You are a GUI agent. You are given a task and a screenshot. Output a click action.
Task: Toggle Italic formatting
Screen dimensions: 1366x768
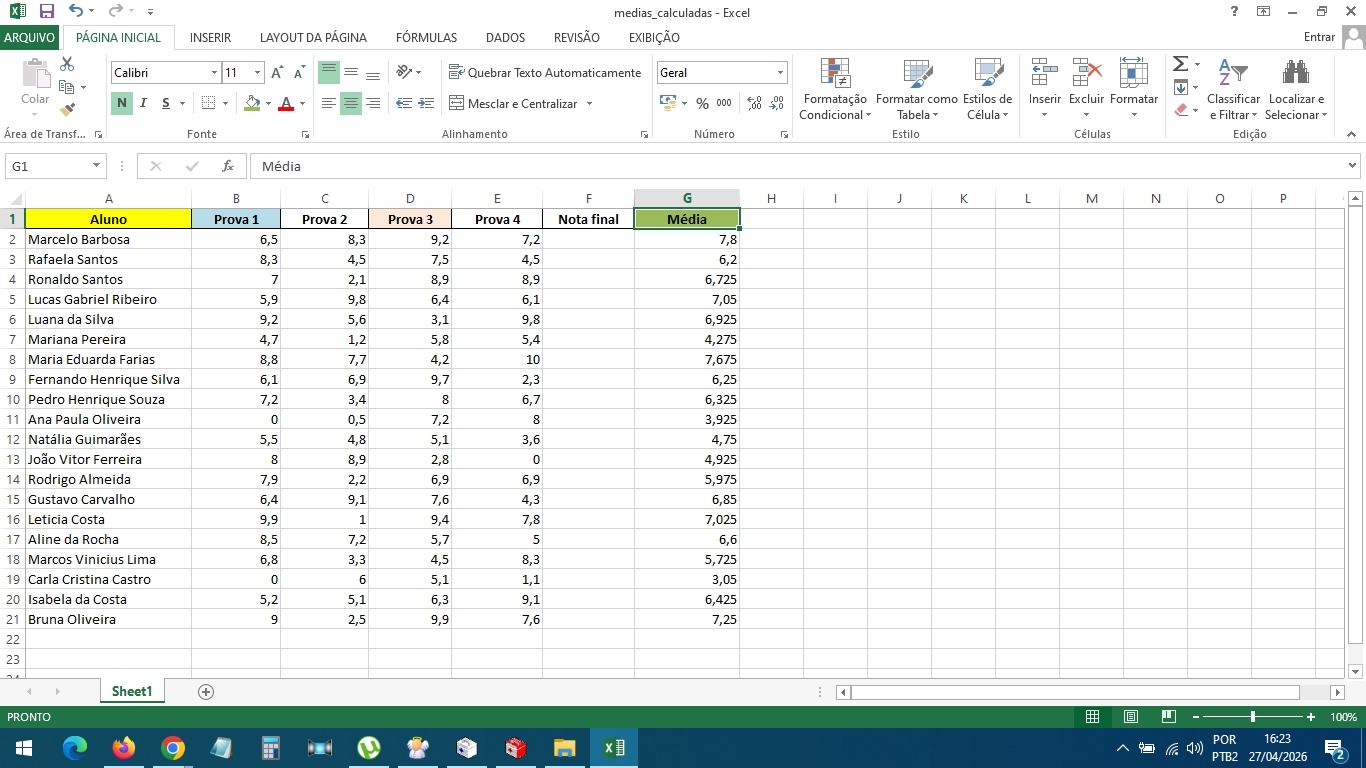coord(143,103)
